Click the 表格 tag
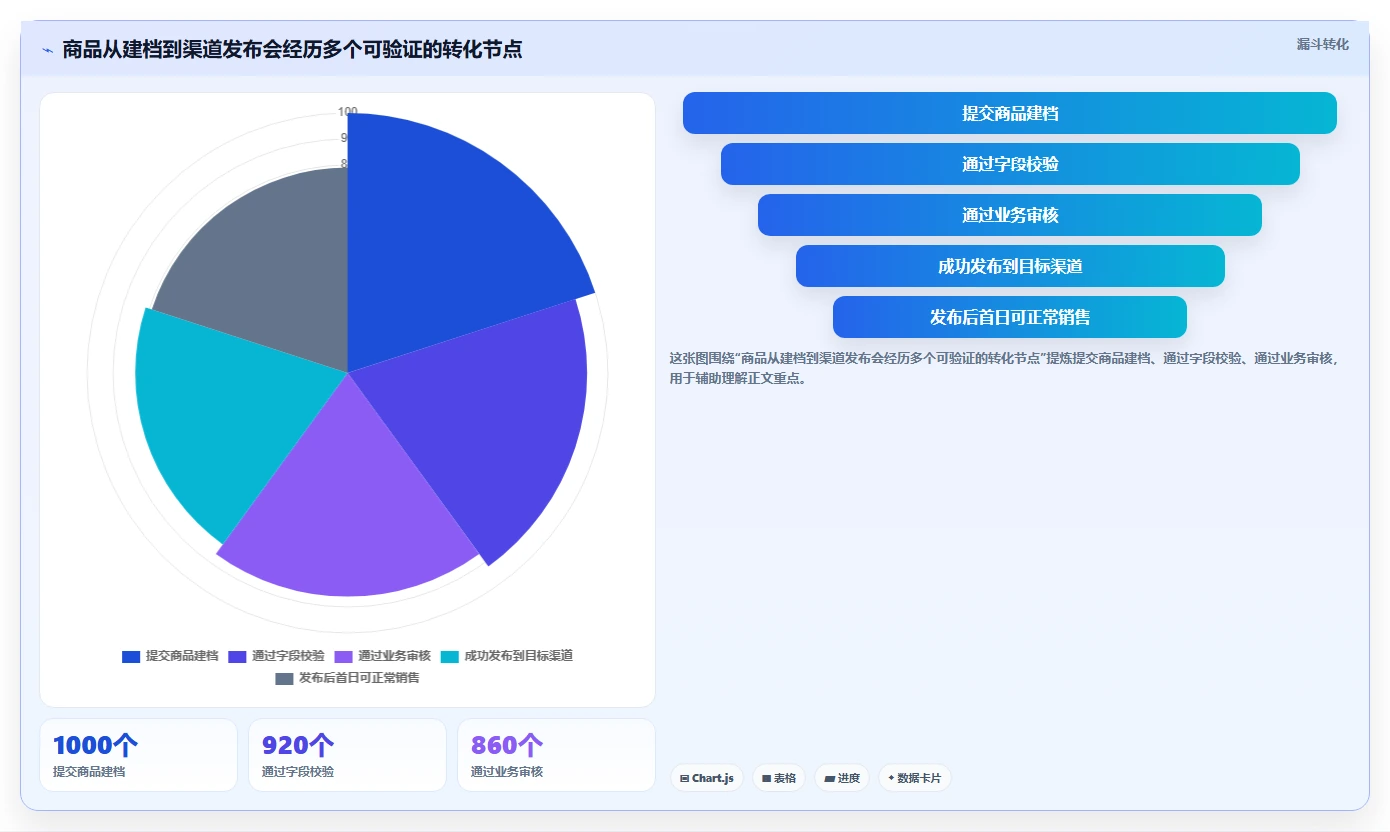This screenshot has width=1390, height=832. 779,778
